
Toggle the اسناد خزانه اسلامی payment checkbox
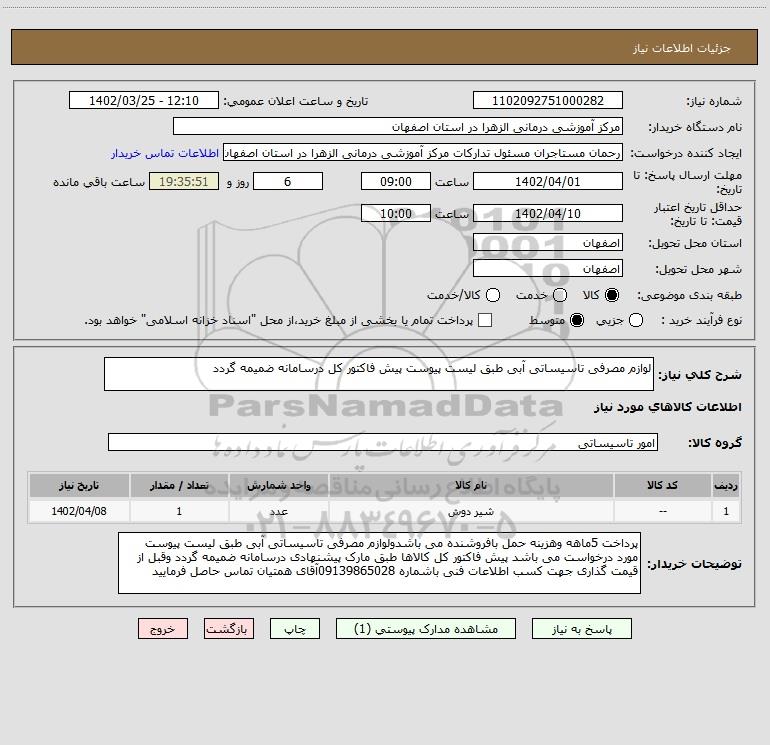point(485,320)
